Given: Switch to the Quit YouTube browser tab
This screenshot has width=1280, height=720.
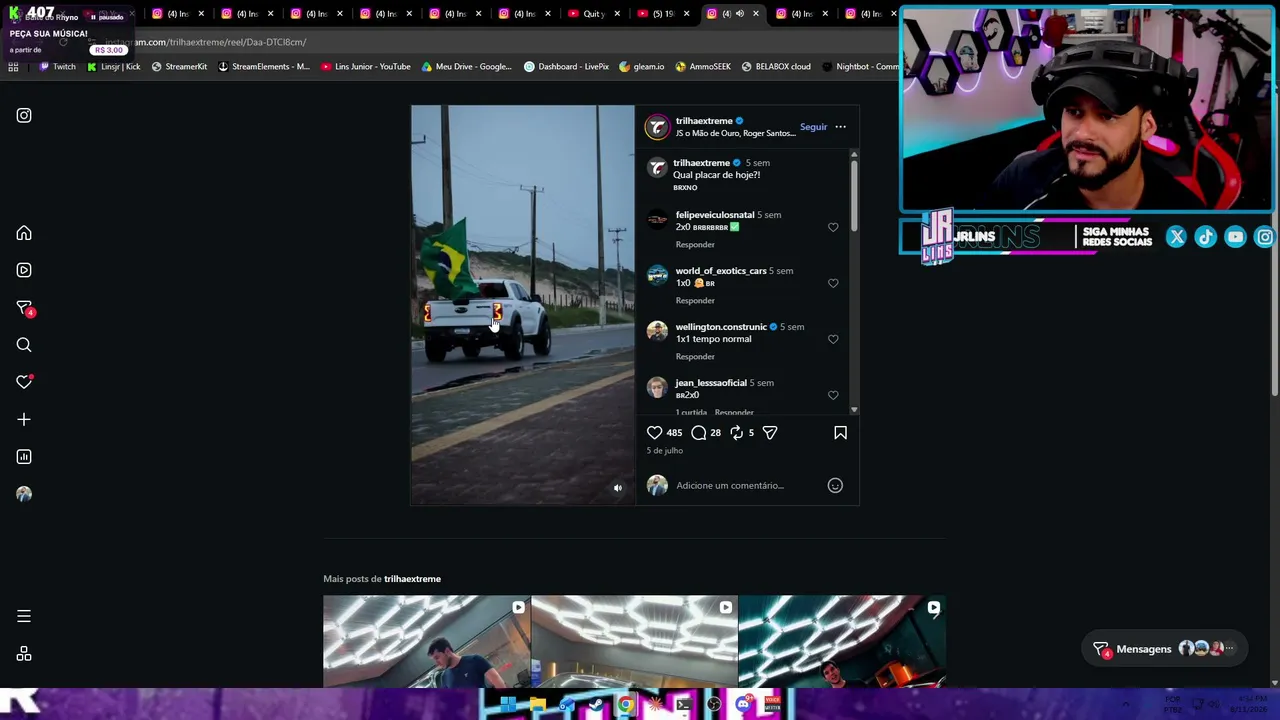Looking at the screenshot, I should point(594,14).
